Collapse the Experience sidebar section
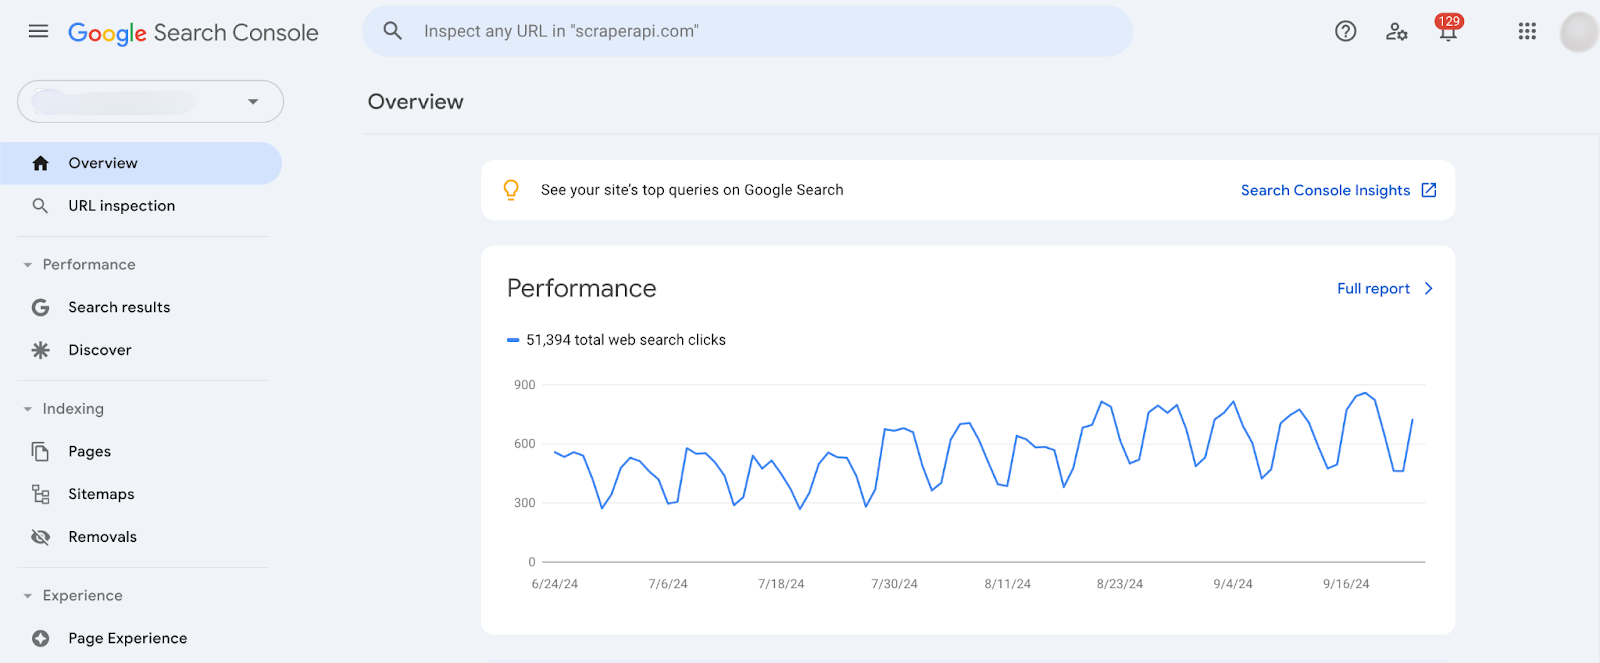Viewport: 1600px width, 663px height. (x=28, y=596)
